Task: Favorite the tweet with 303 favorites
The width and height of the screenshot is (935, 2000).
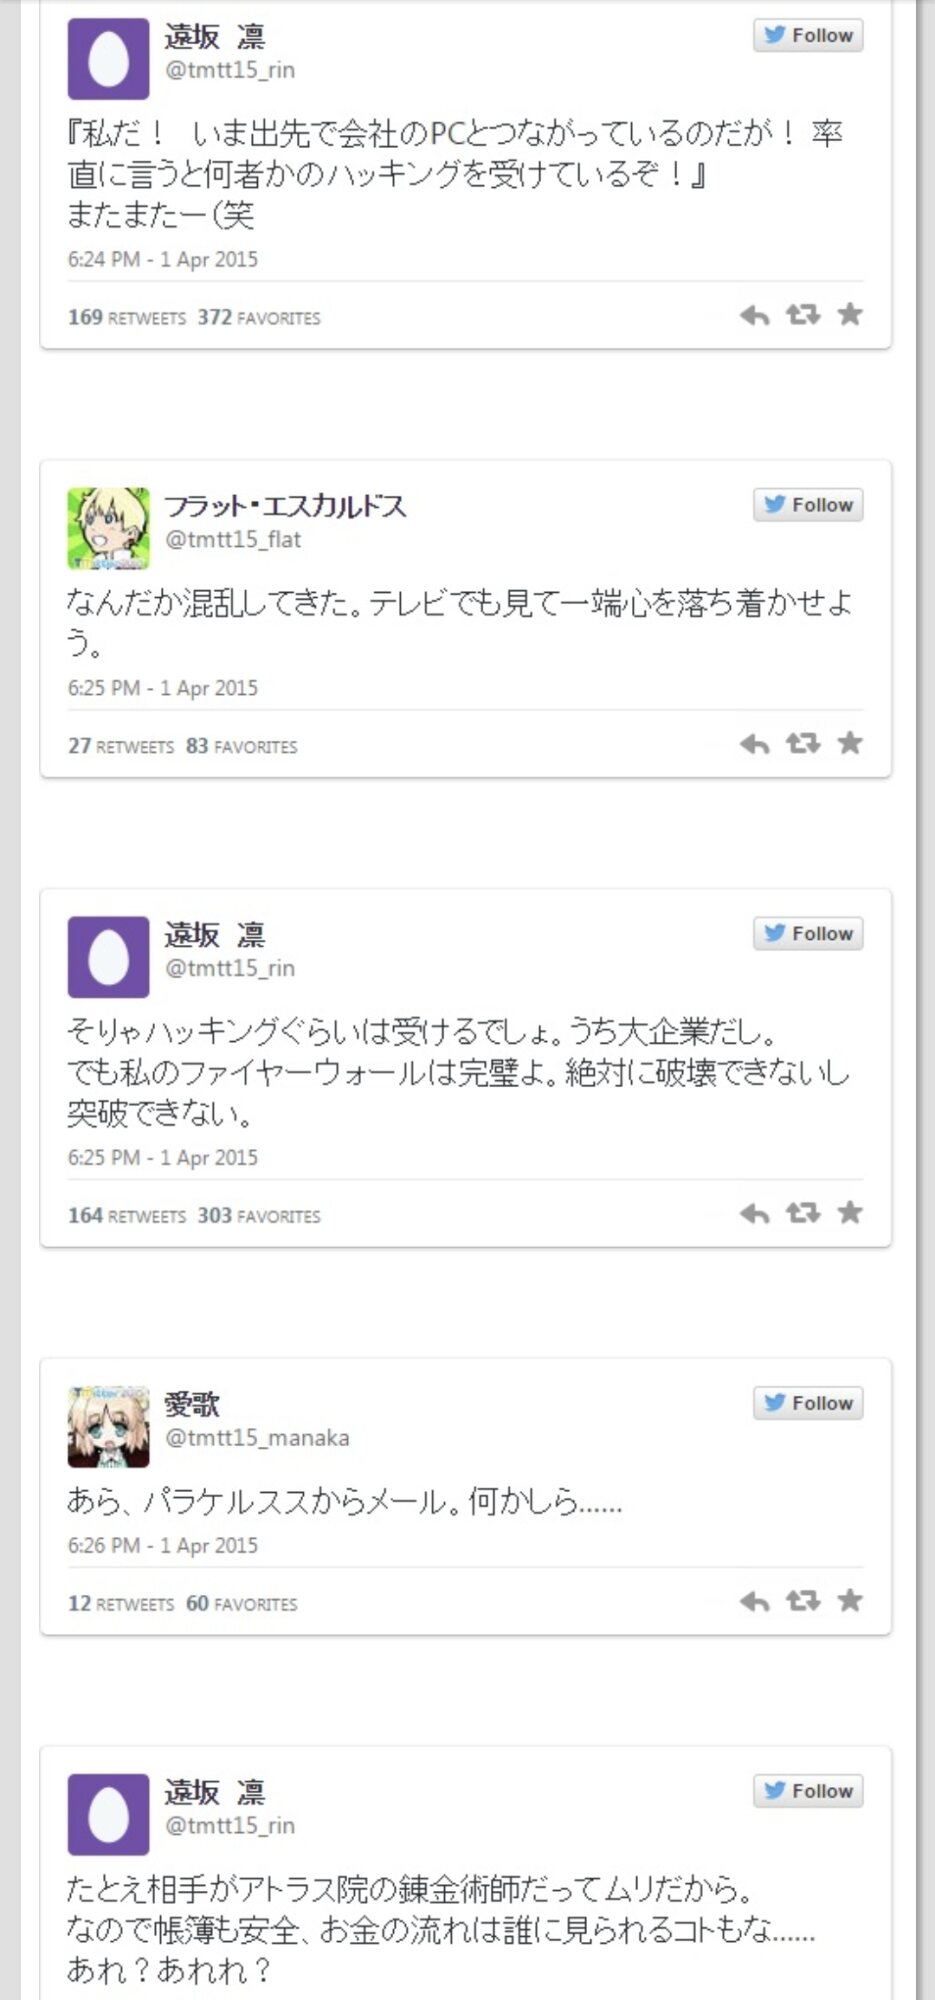Action: point(850,1213)
